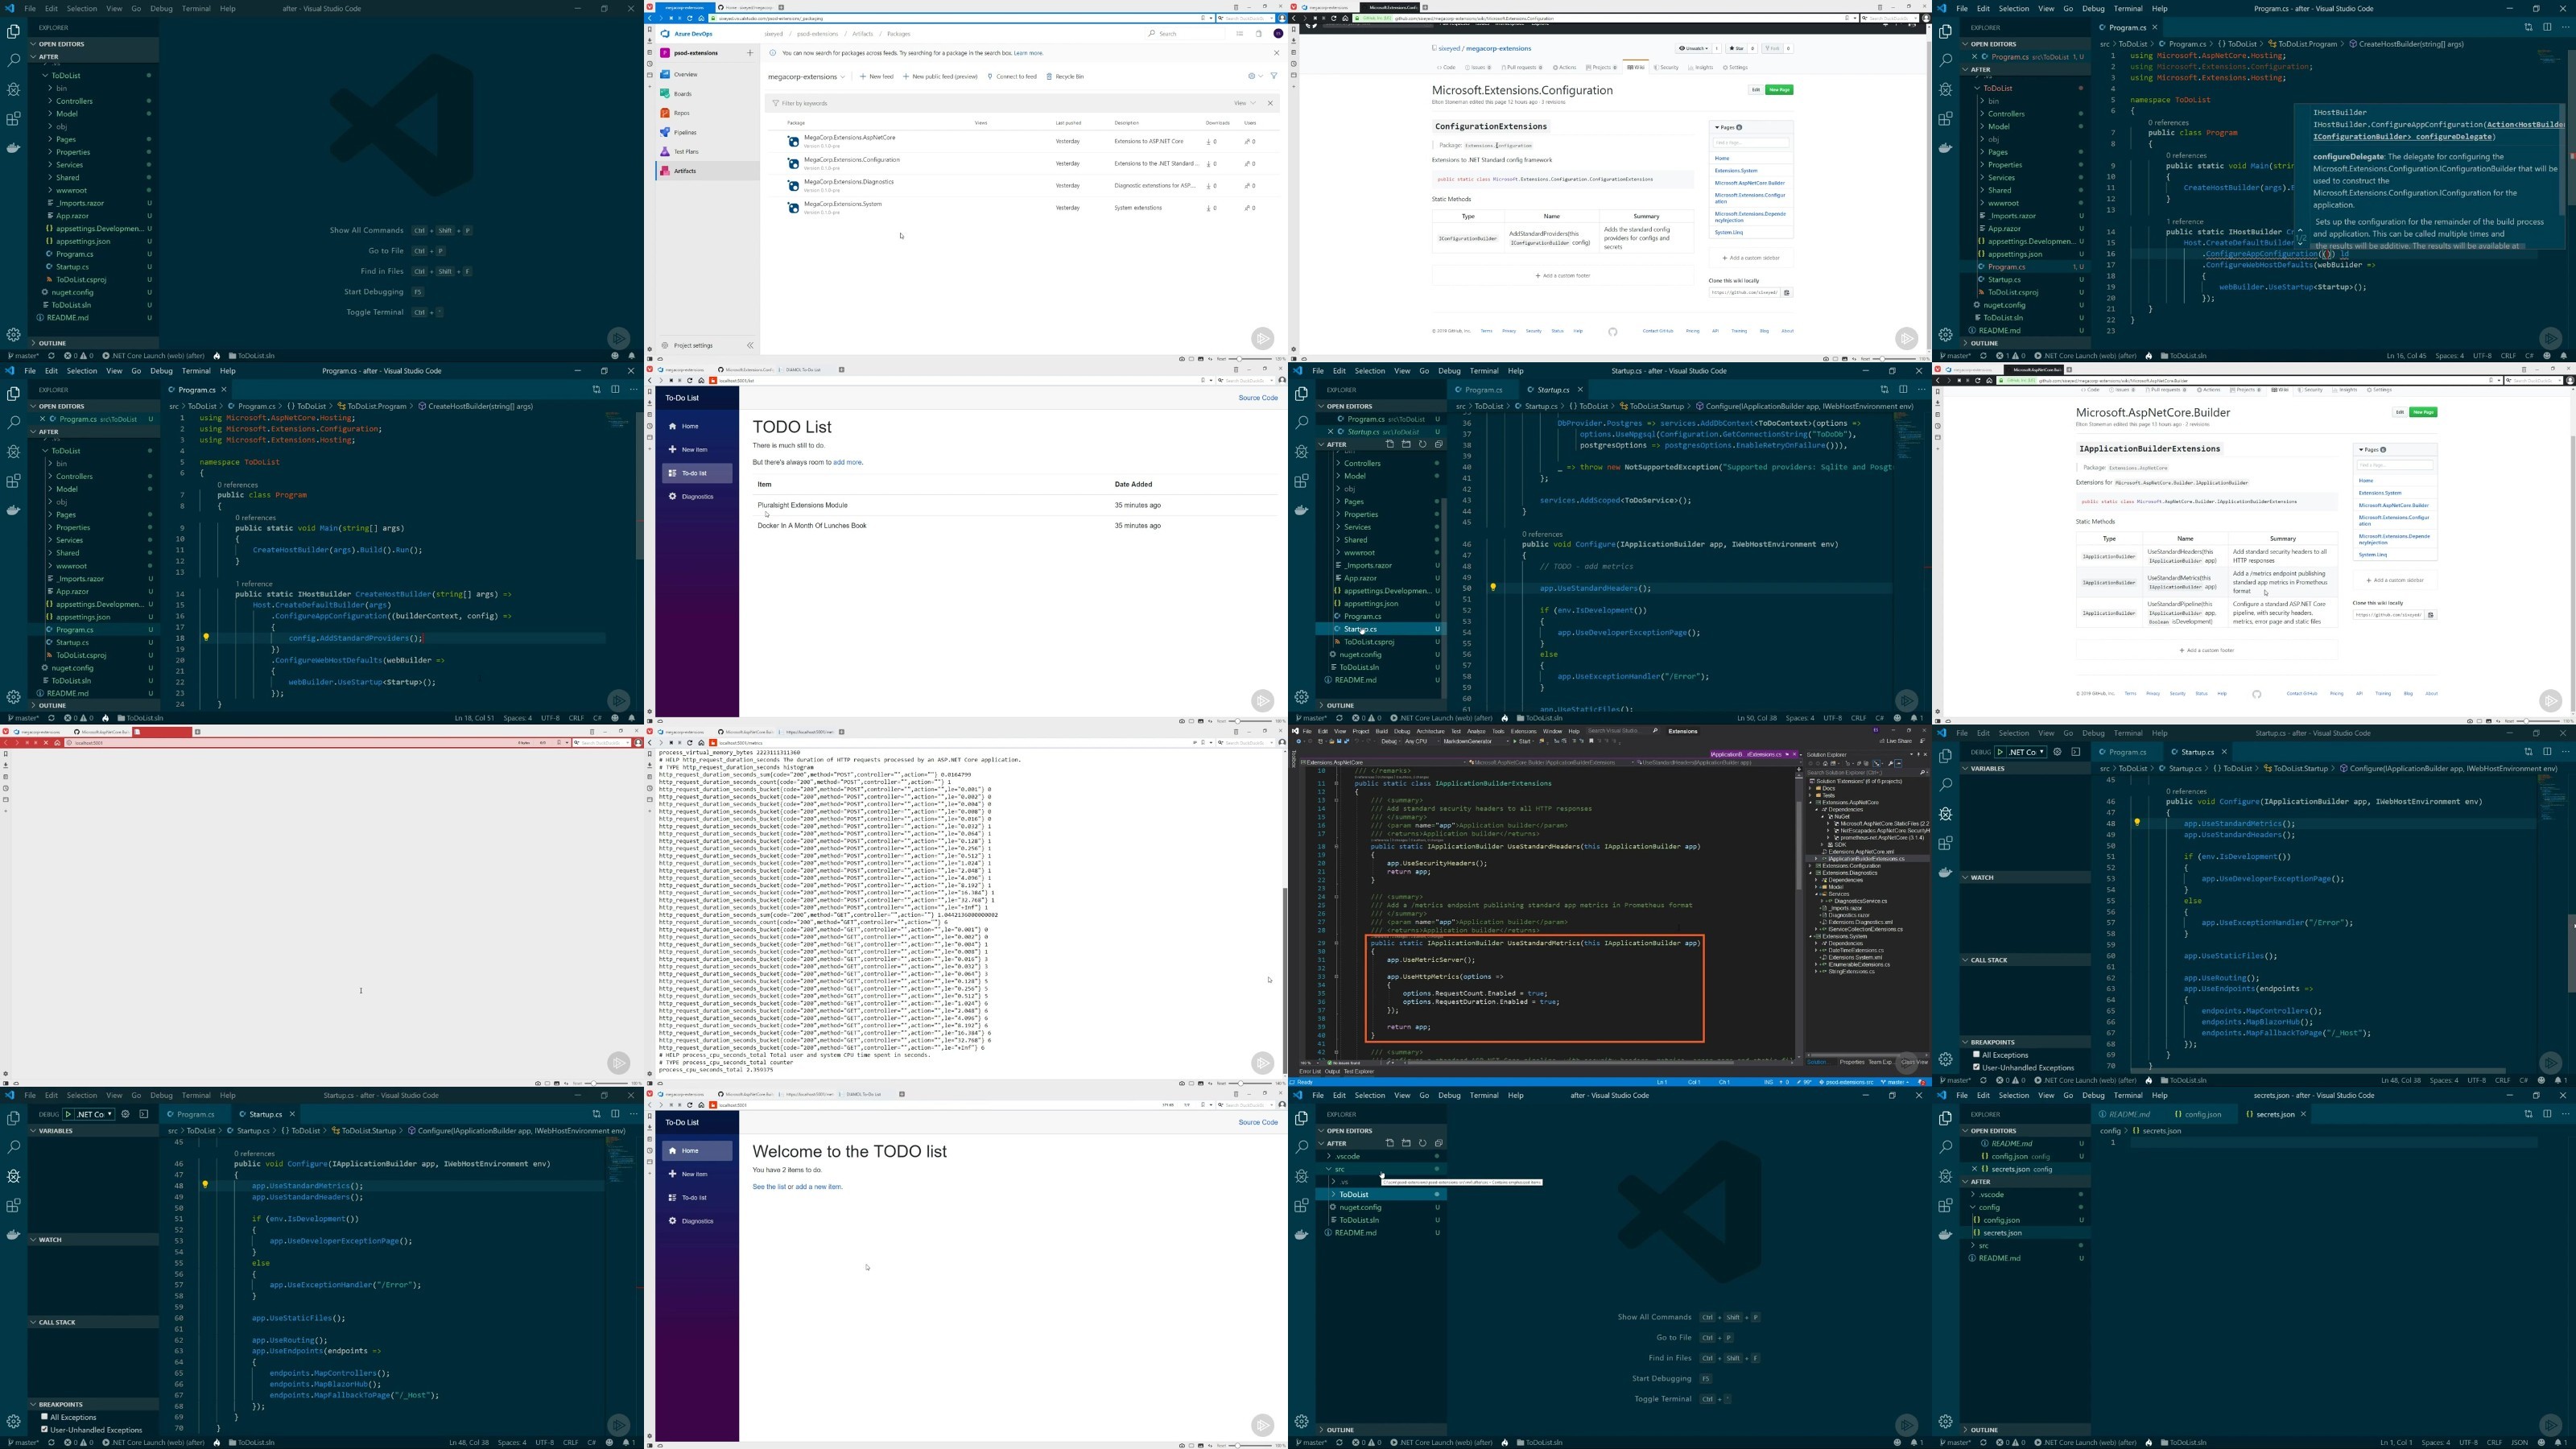Follow the 'See the list' link on Welcome page
The height and width of the screenshot is (1449, 2576).
pyautogui.click(x=769, y=1187)
